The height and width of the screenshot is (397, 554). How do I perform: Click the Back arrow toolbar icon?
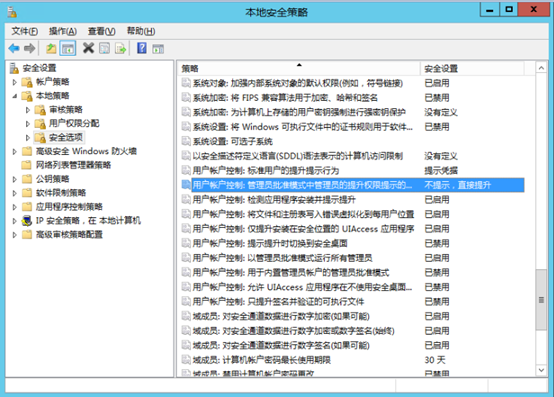click(x=14, y=48)
